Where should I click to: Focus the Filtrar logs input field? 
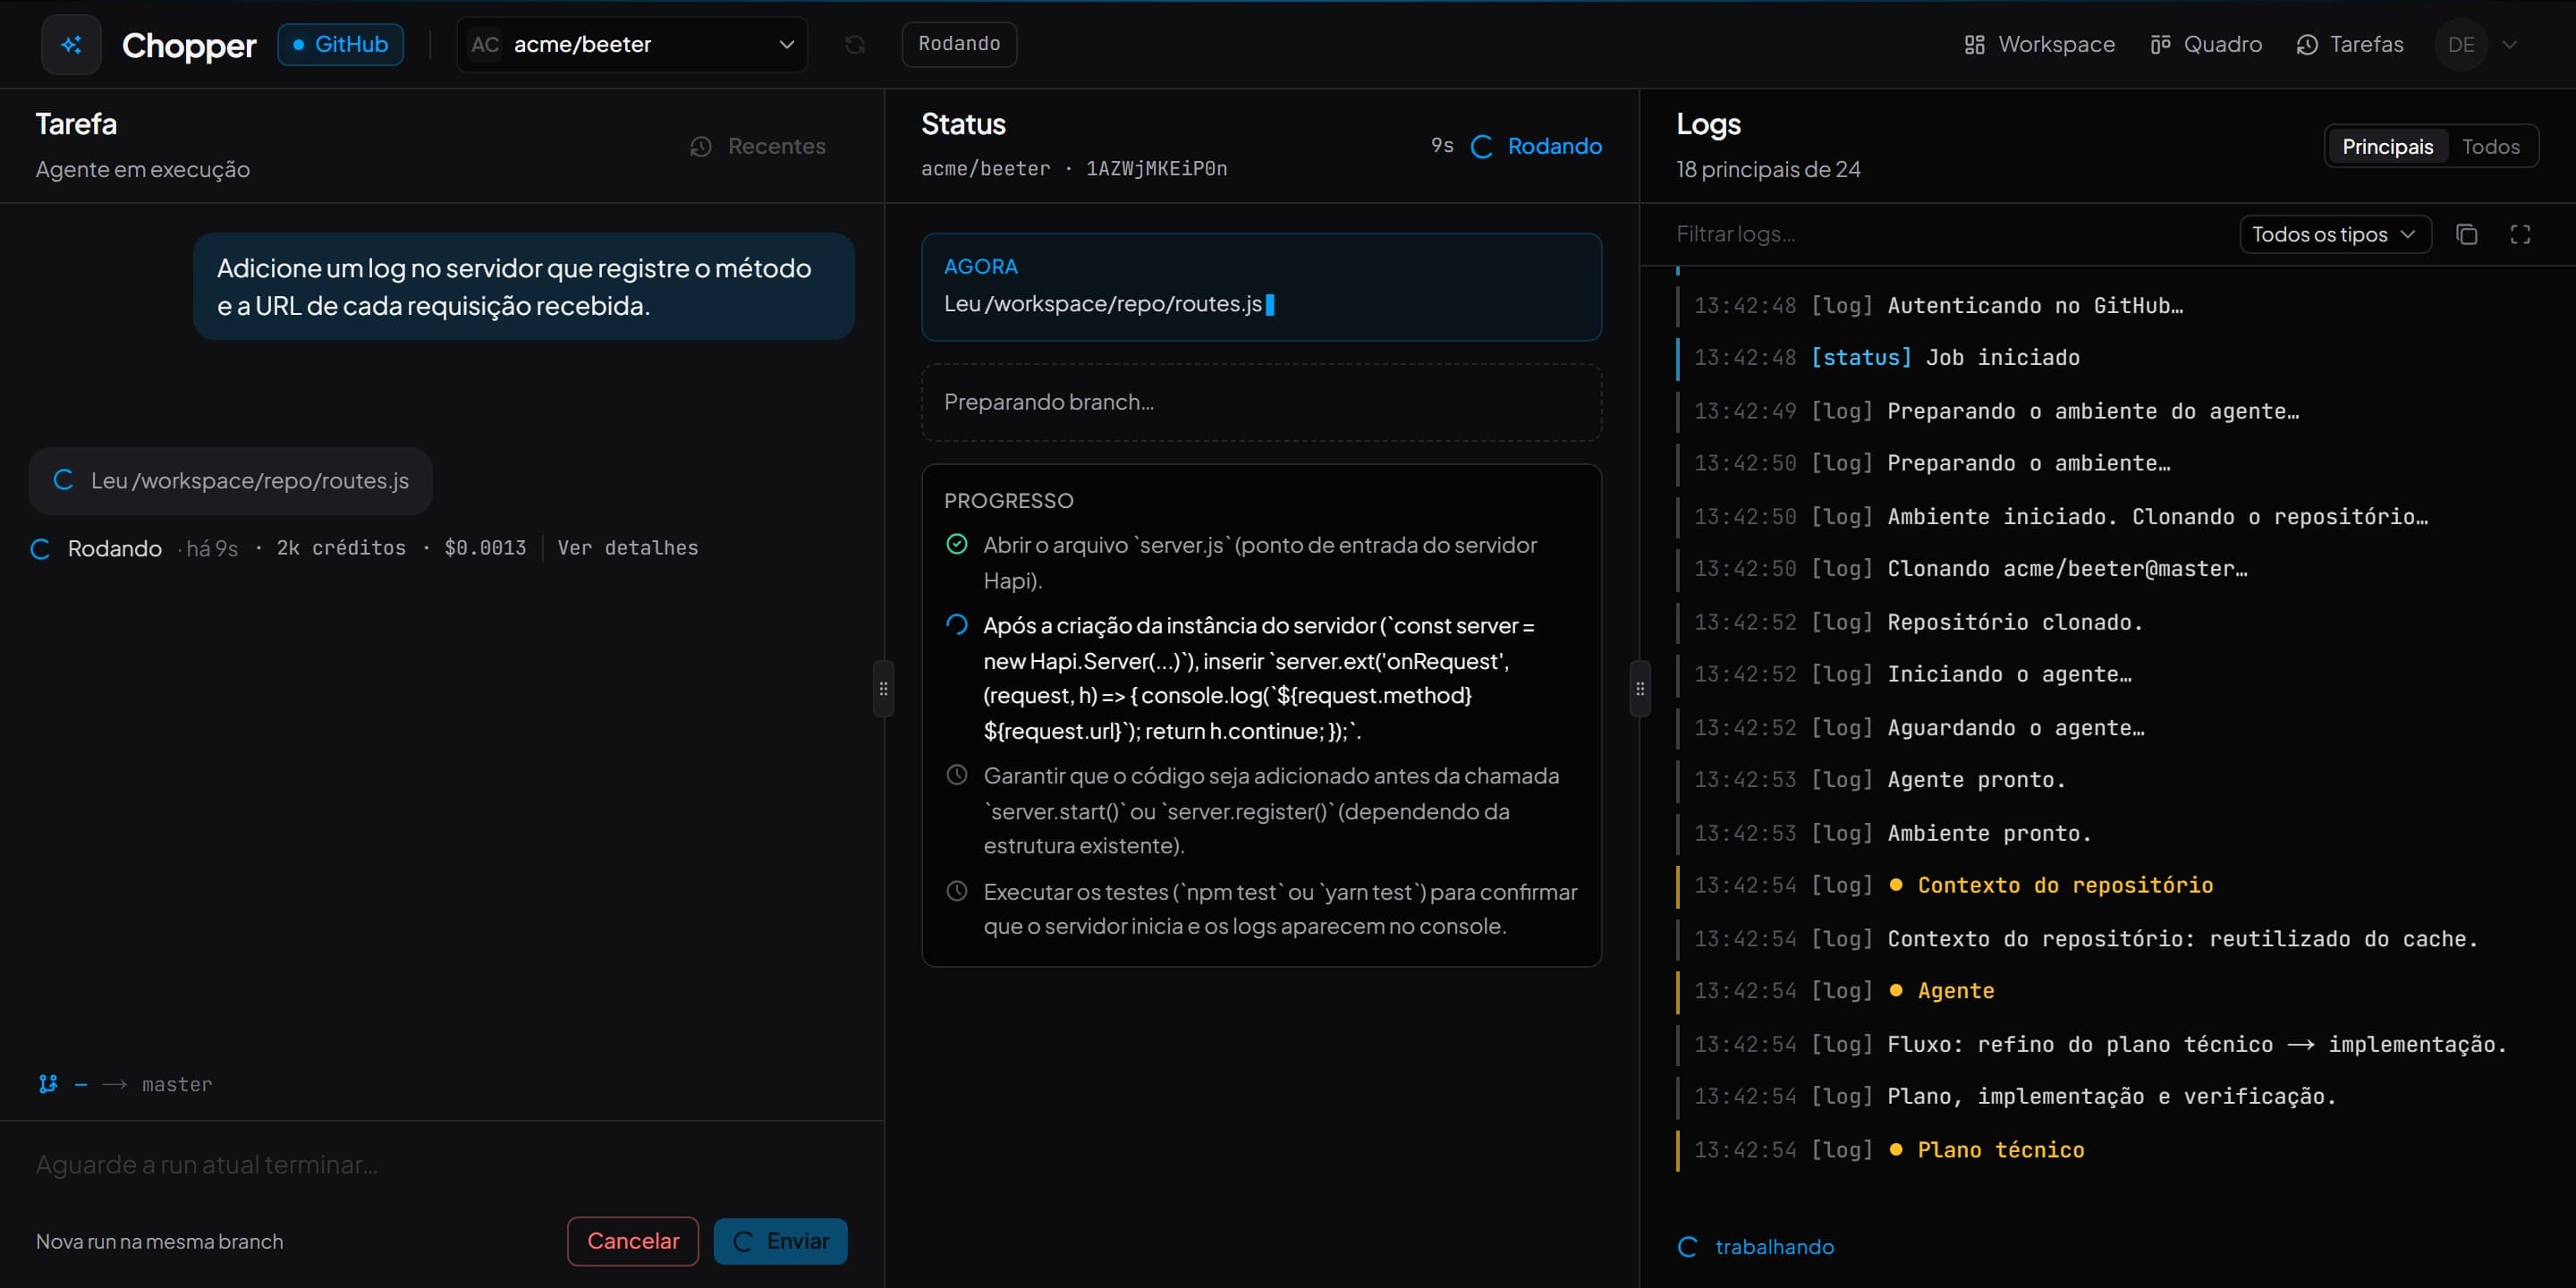[1950, 234]
